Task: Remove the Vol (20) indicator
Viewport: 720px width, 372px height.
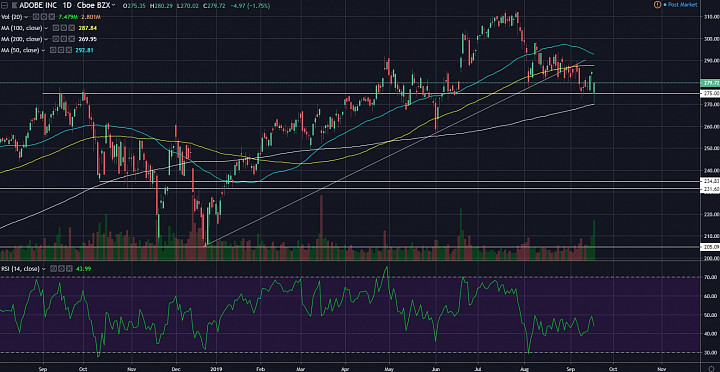Action: (x=52, y=17)
